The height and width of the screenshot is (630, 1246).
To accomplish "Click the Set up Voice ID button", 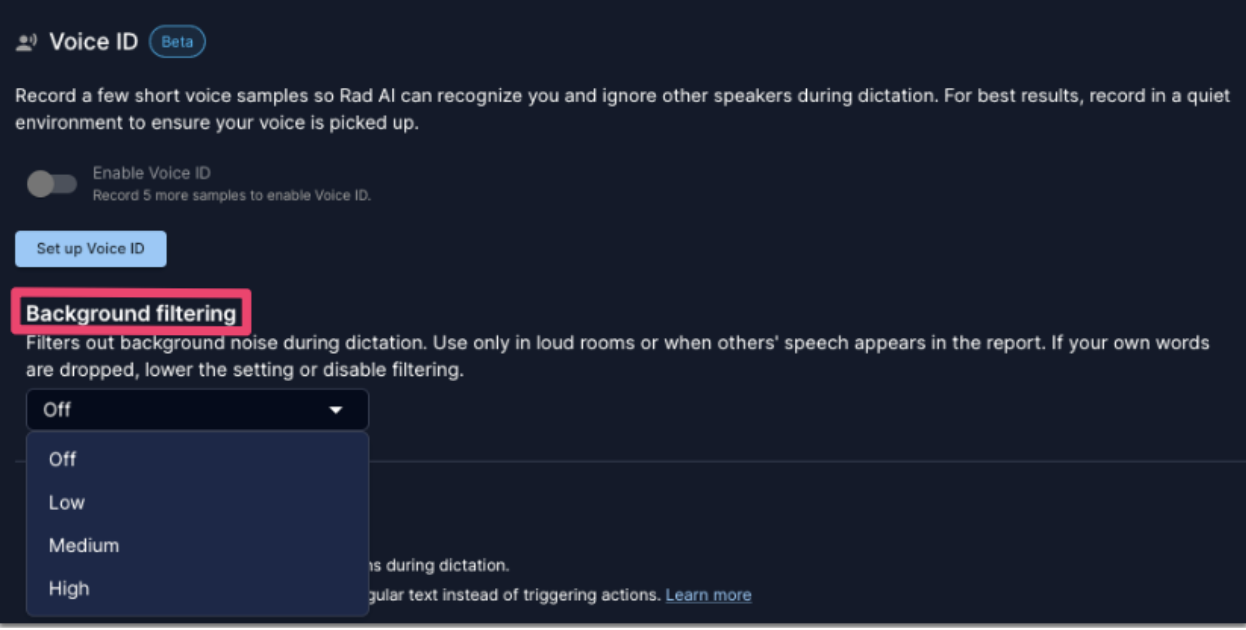I will [x=91, y=249].
